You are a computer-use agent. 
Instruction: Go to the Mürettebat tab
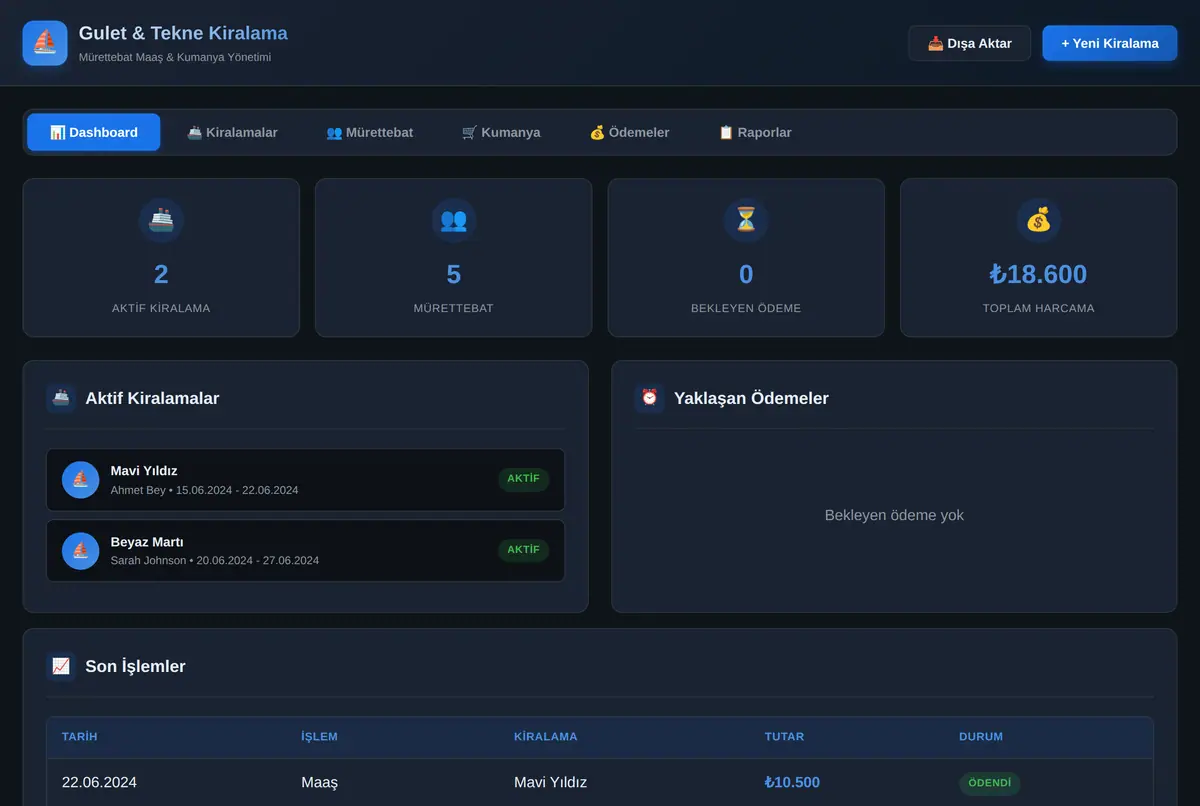coord(370,132)
